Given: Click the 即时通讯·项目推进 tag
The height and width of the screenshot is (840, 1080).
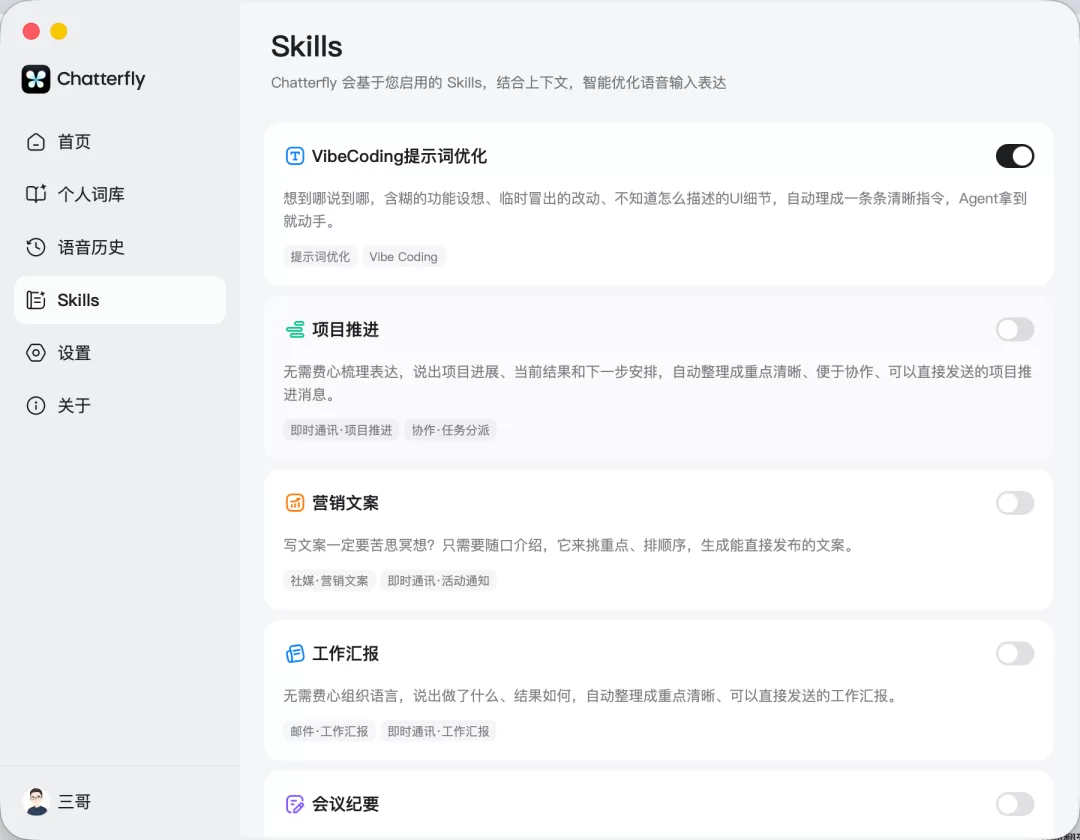Looking at the screenshot, I should tap(341, 430).
